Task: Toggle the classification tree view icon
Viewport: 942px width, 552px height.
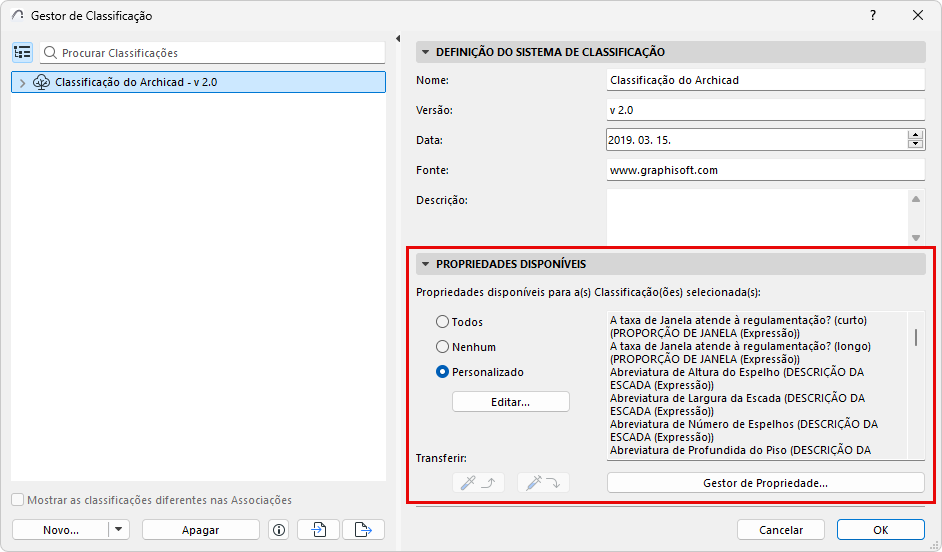Action: 22,53
